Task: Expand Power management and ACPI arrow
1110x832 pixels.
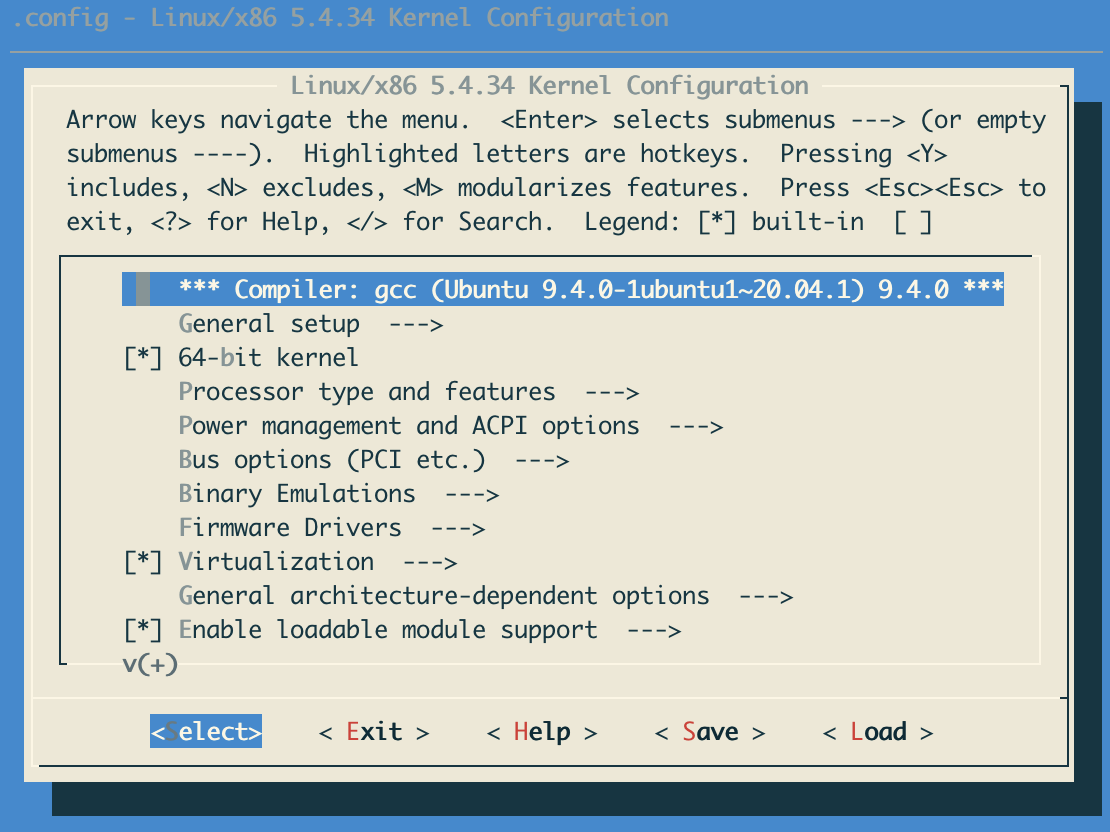Action: pos(695,426)
